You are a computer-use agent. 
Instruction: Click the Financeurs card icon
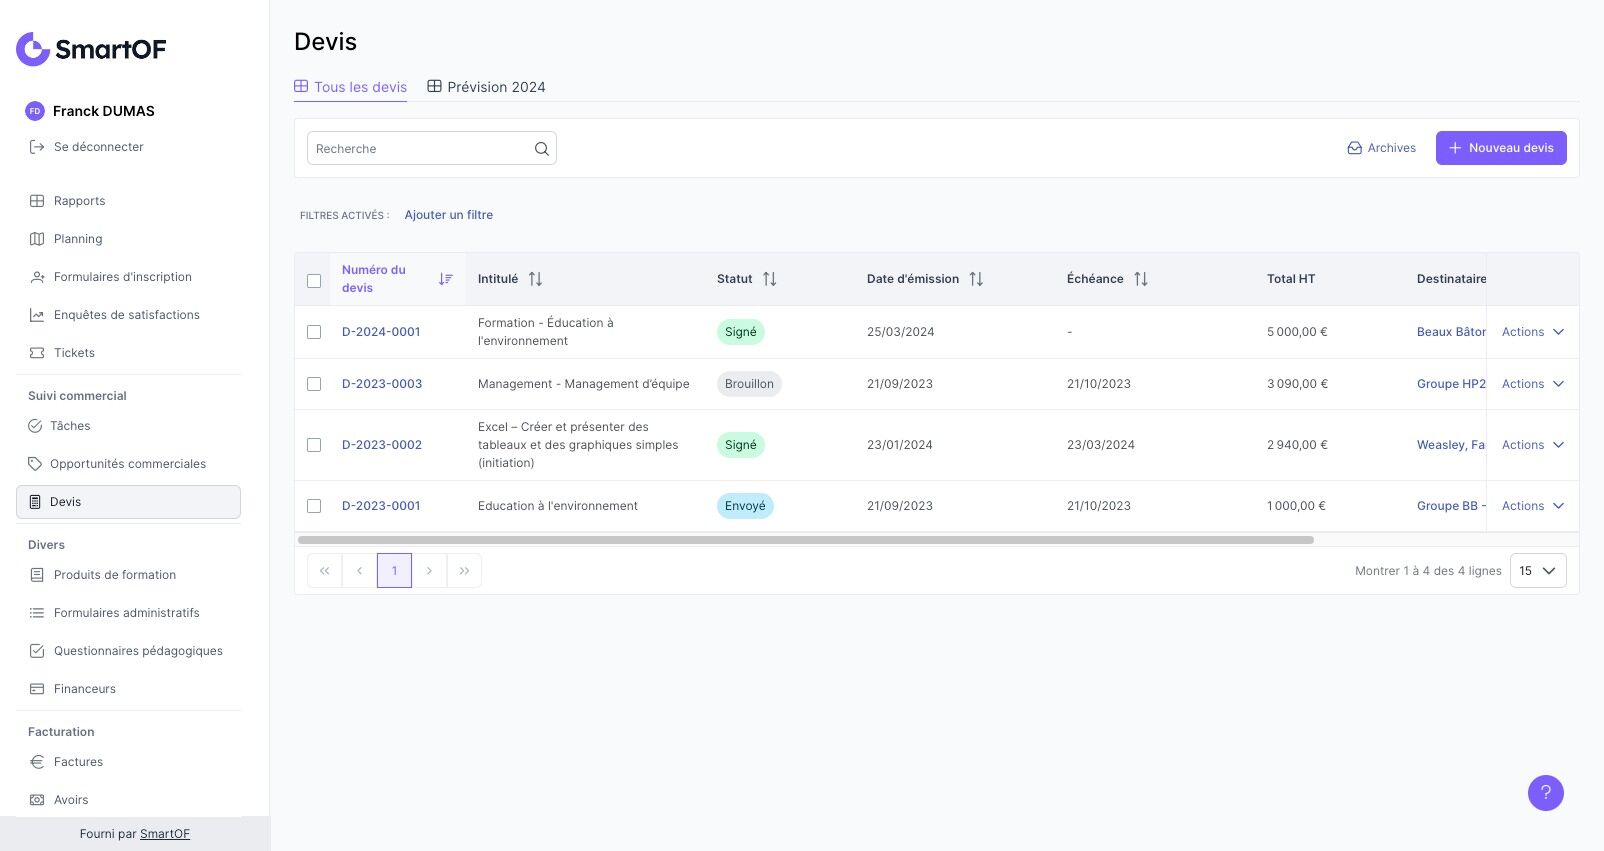pyautogui.click(x=37, y=689)
